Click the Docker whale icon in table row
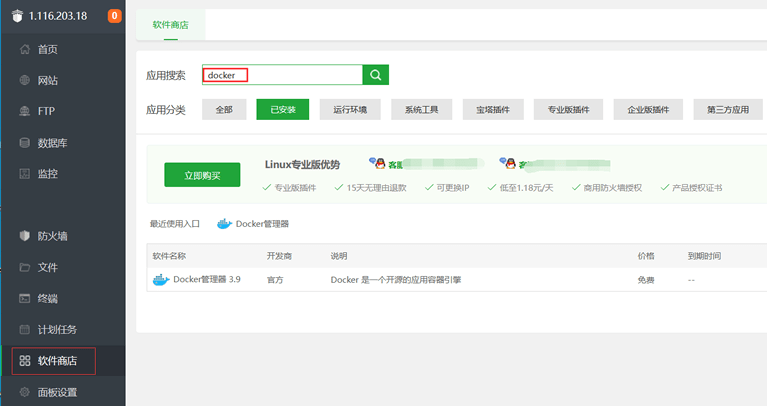 (x=161, y=280)
